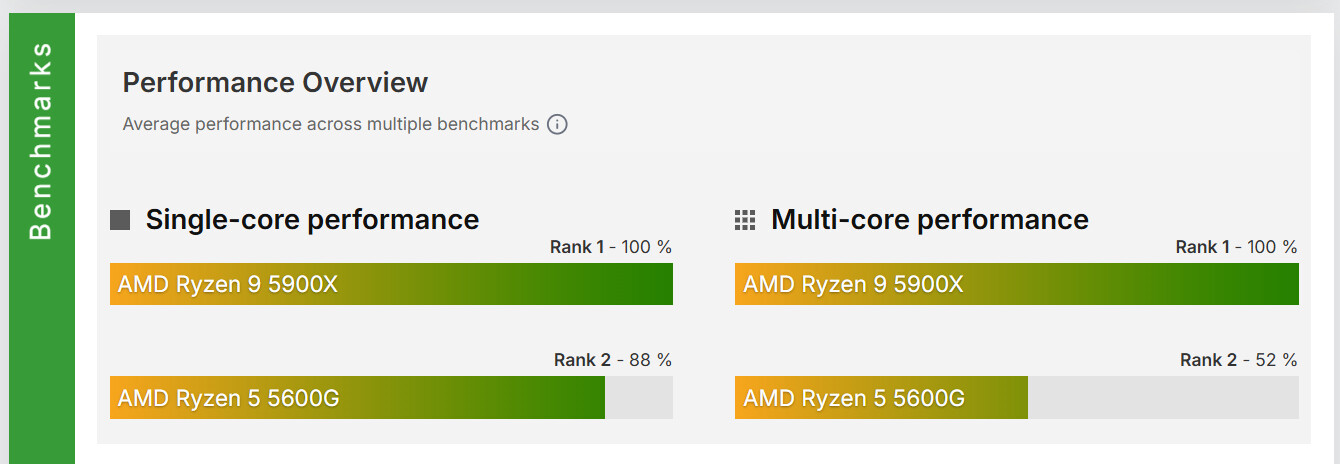Select the AMD Ryzen 5 5600G multi-core name

pyautogui.click(x=854, y=398)
